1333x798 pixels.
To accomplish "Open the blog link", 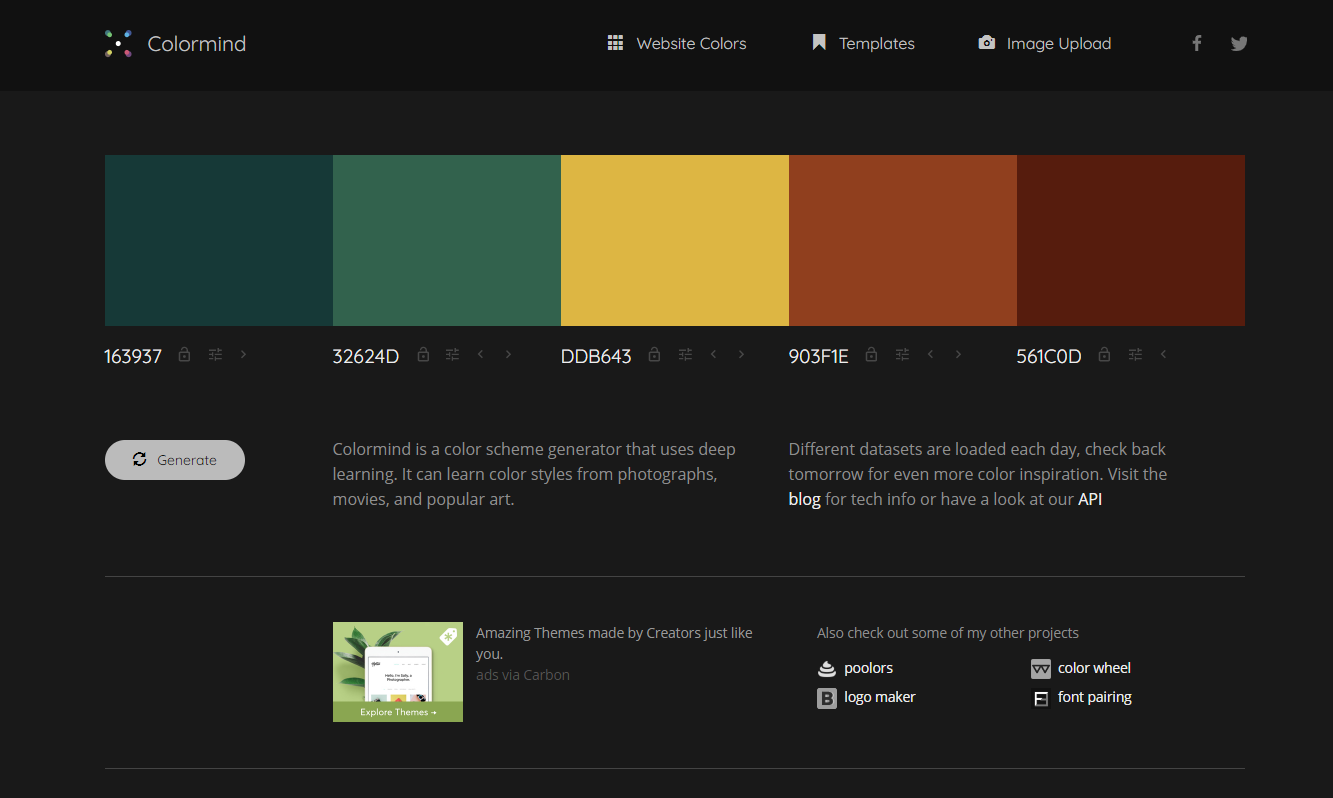I will 805,498.
